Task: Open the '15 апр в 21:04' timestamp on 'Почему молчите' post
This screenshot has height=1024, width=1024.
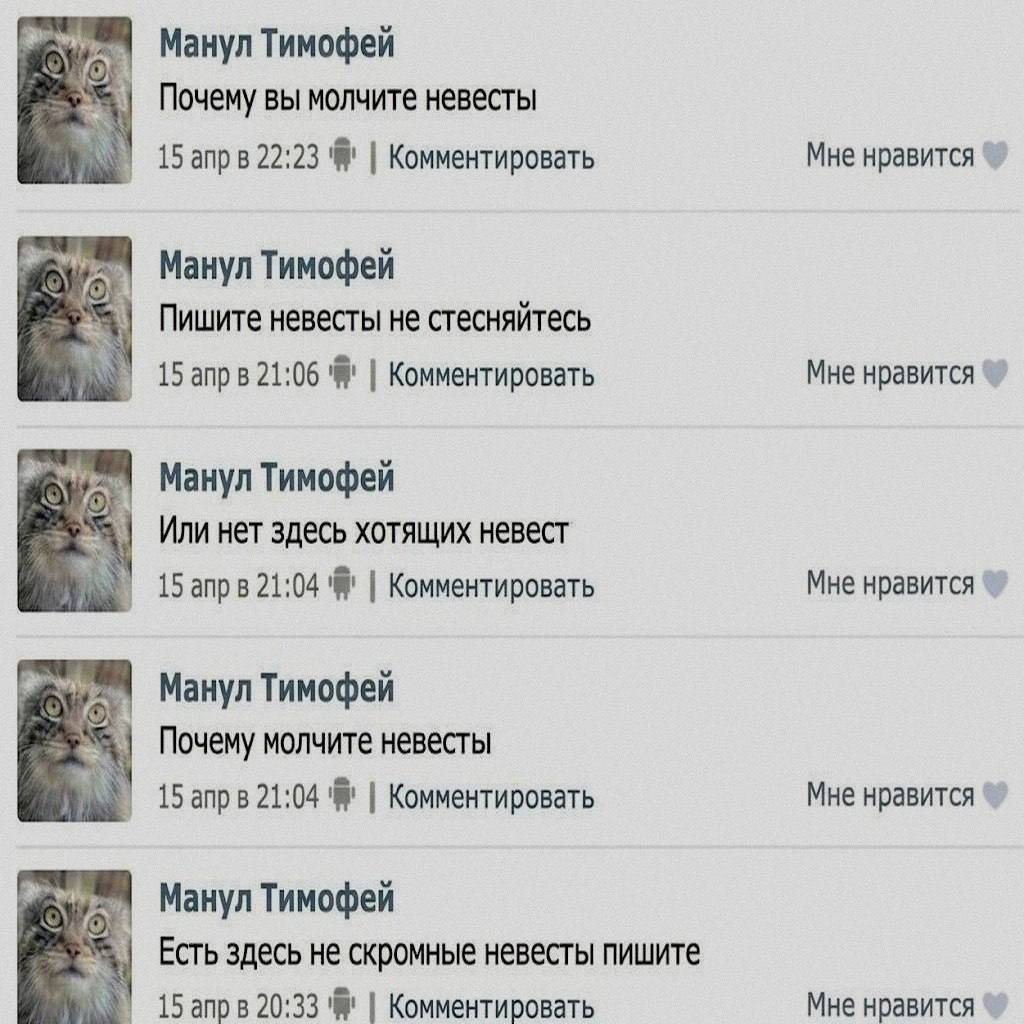Action: coord(238,797)
